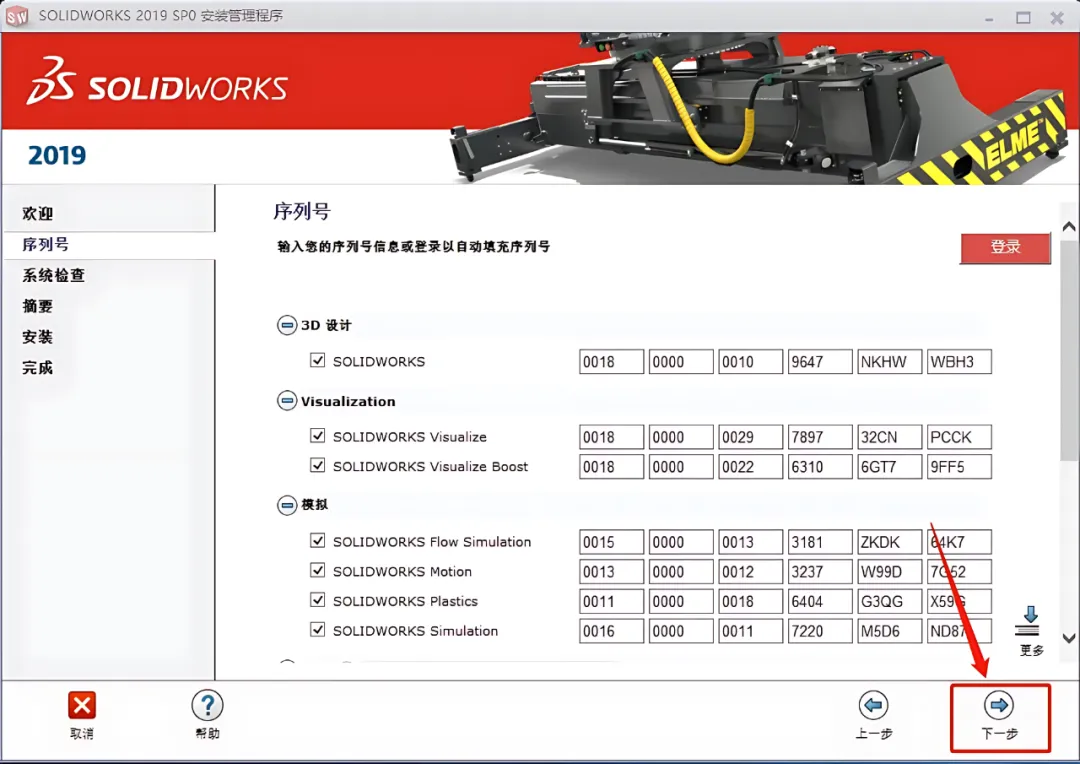Image resolution: width=1080 pixels, height=764 pixels.
Task: Click Visualize Boost serial field 6310
Action: click(x=820, y=466)
